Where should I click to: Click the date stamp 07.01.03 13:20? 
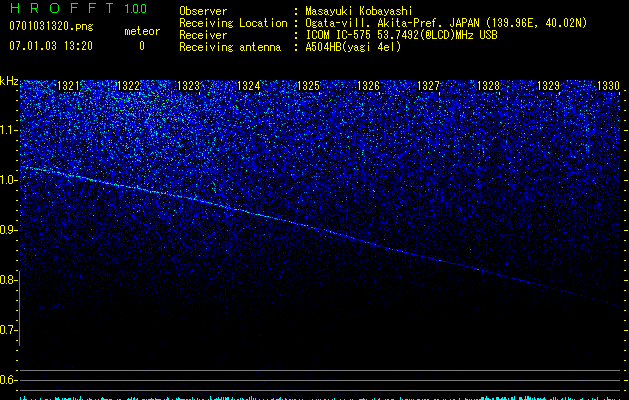point(51,46)
